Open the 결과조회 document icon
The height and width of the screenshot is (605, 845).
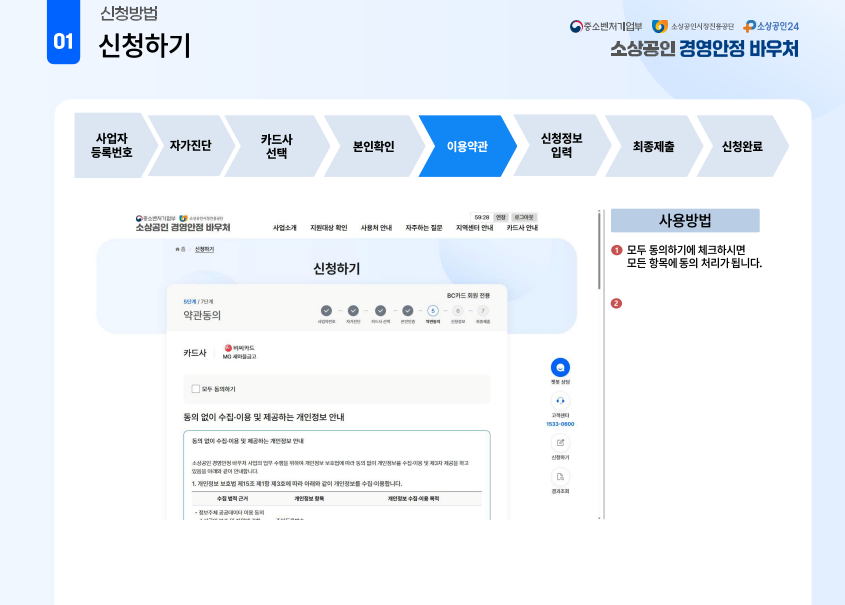(x=560, y=477)
